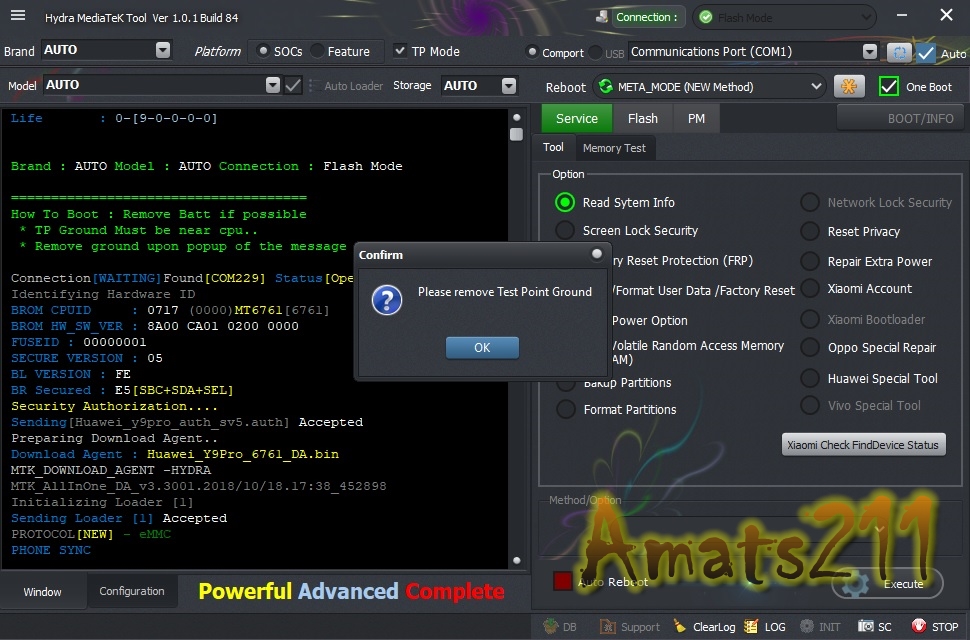970x640 pixels.
Task: Switch to the Flash tab
Action: point(642,118)
